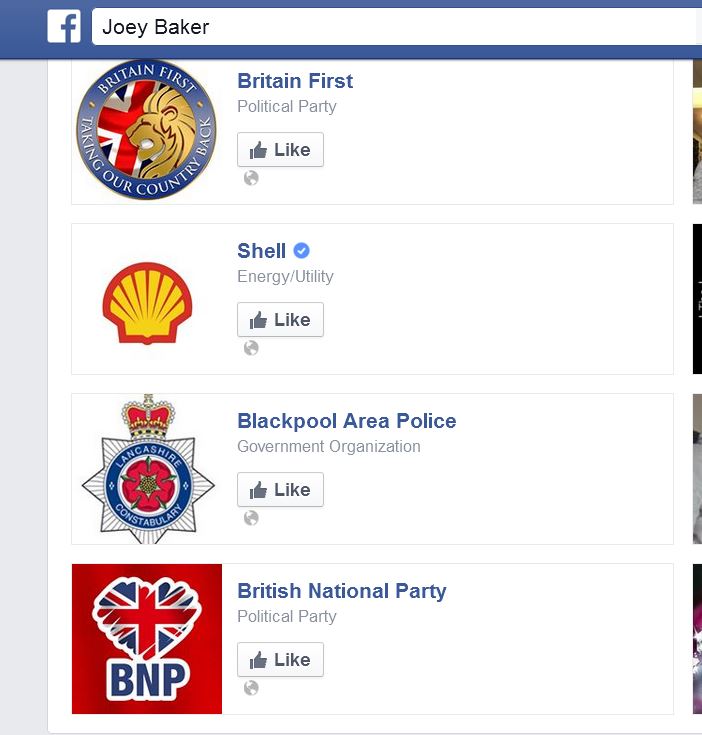This screenshot has height=735, width=702.
Task: Open the Britain First page link
Action: tap(295, 81)
